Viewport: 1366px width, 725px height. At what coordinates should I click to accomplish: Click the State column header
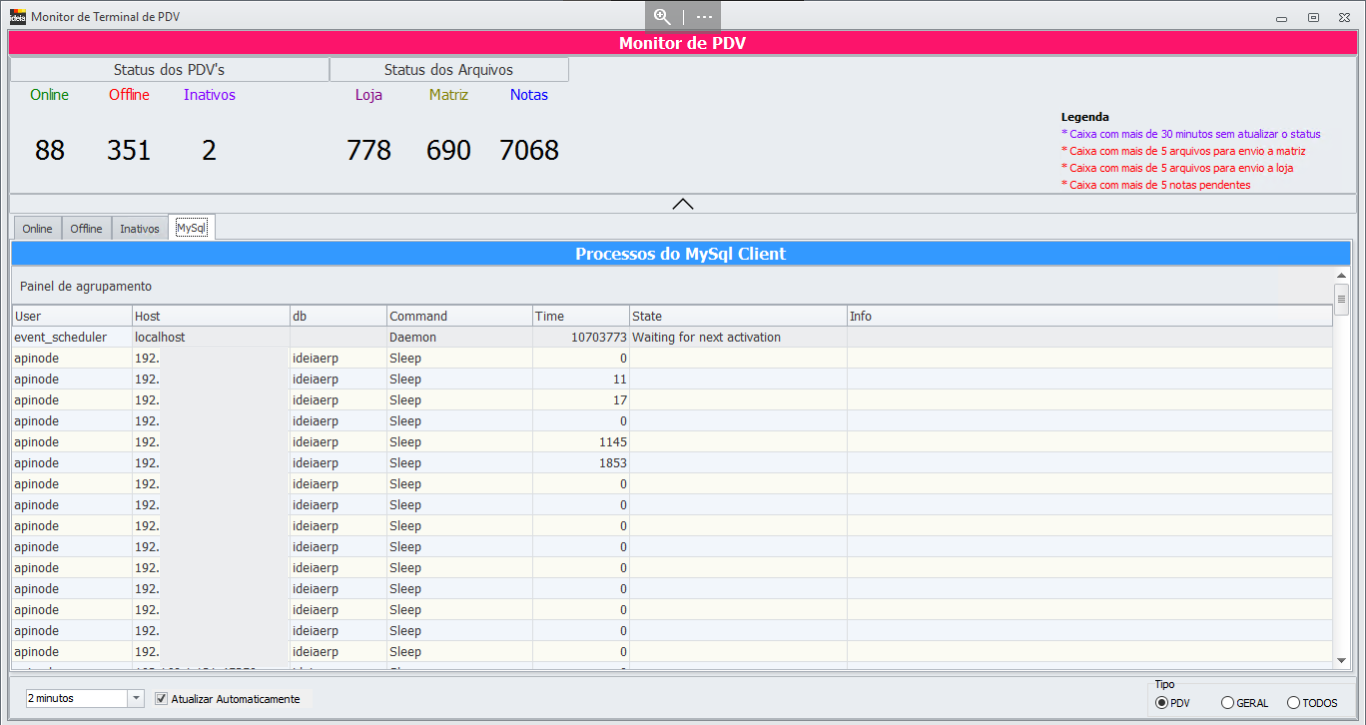[x=737, y=316]
